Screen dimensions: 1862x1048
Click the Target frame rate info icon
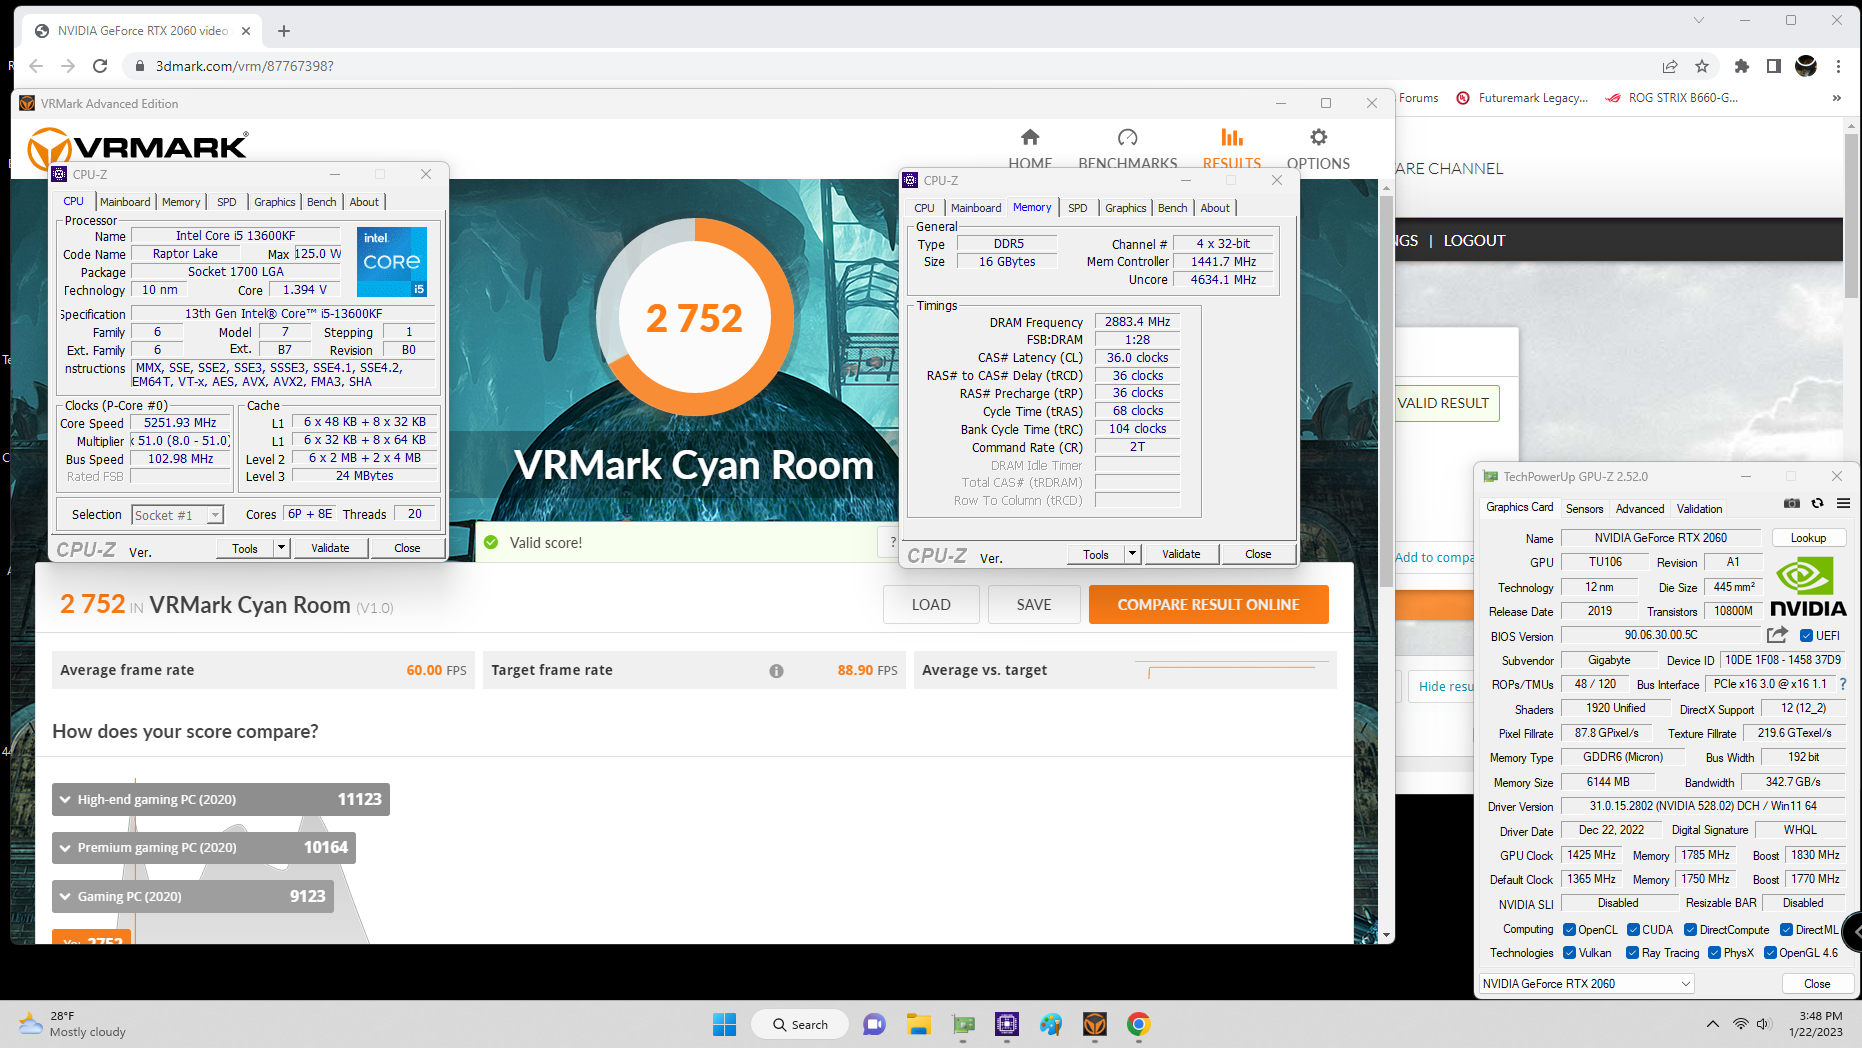[x=776, y=671]
